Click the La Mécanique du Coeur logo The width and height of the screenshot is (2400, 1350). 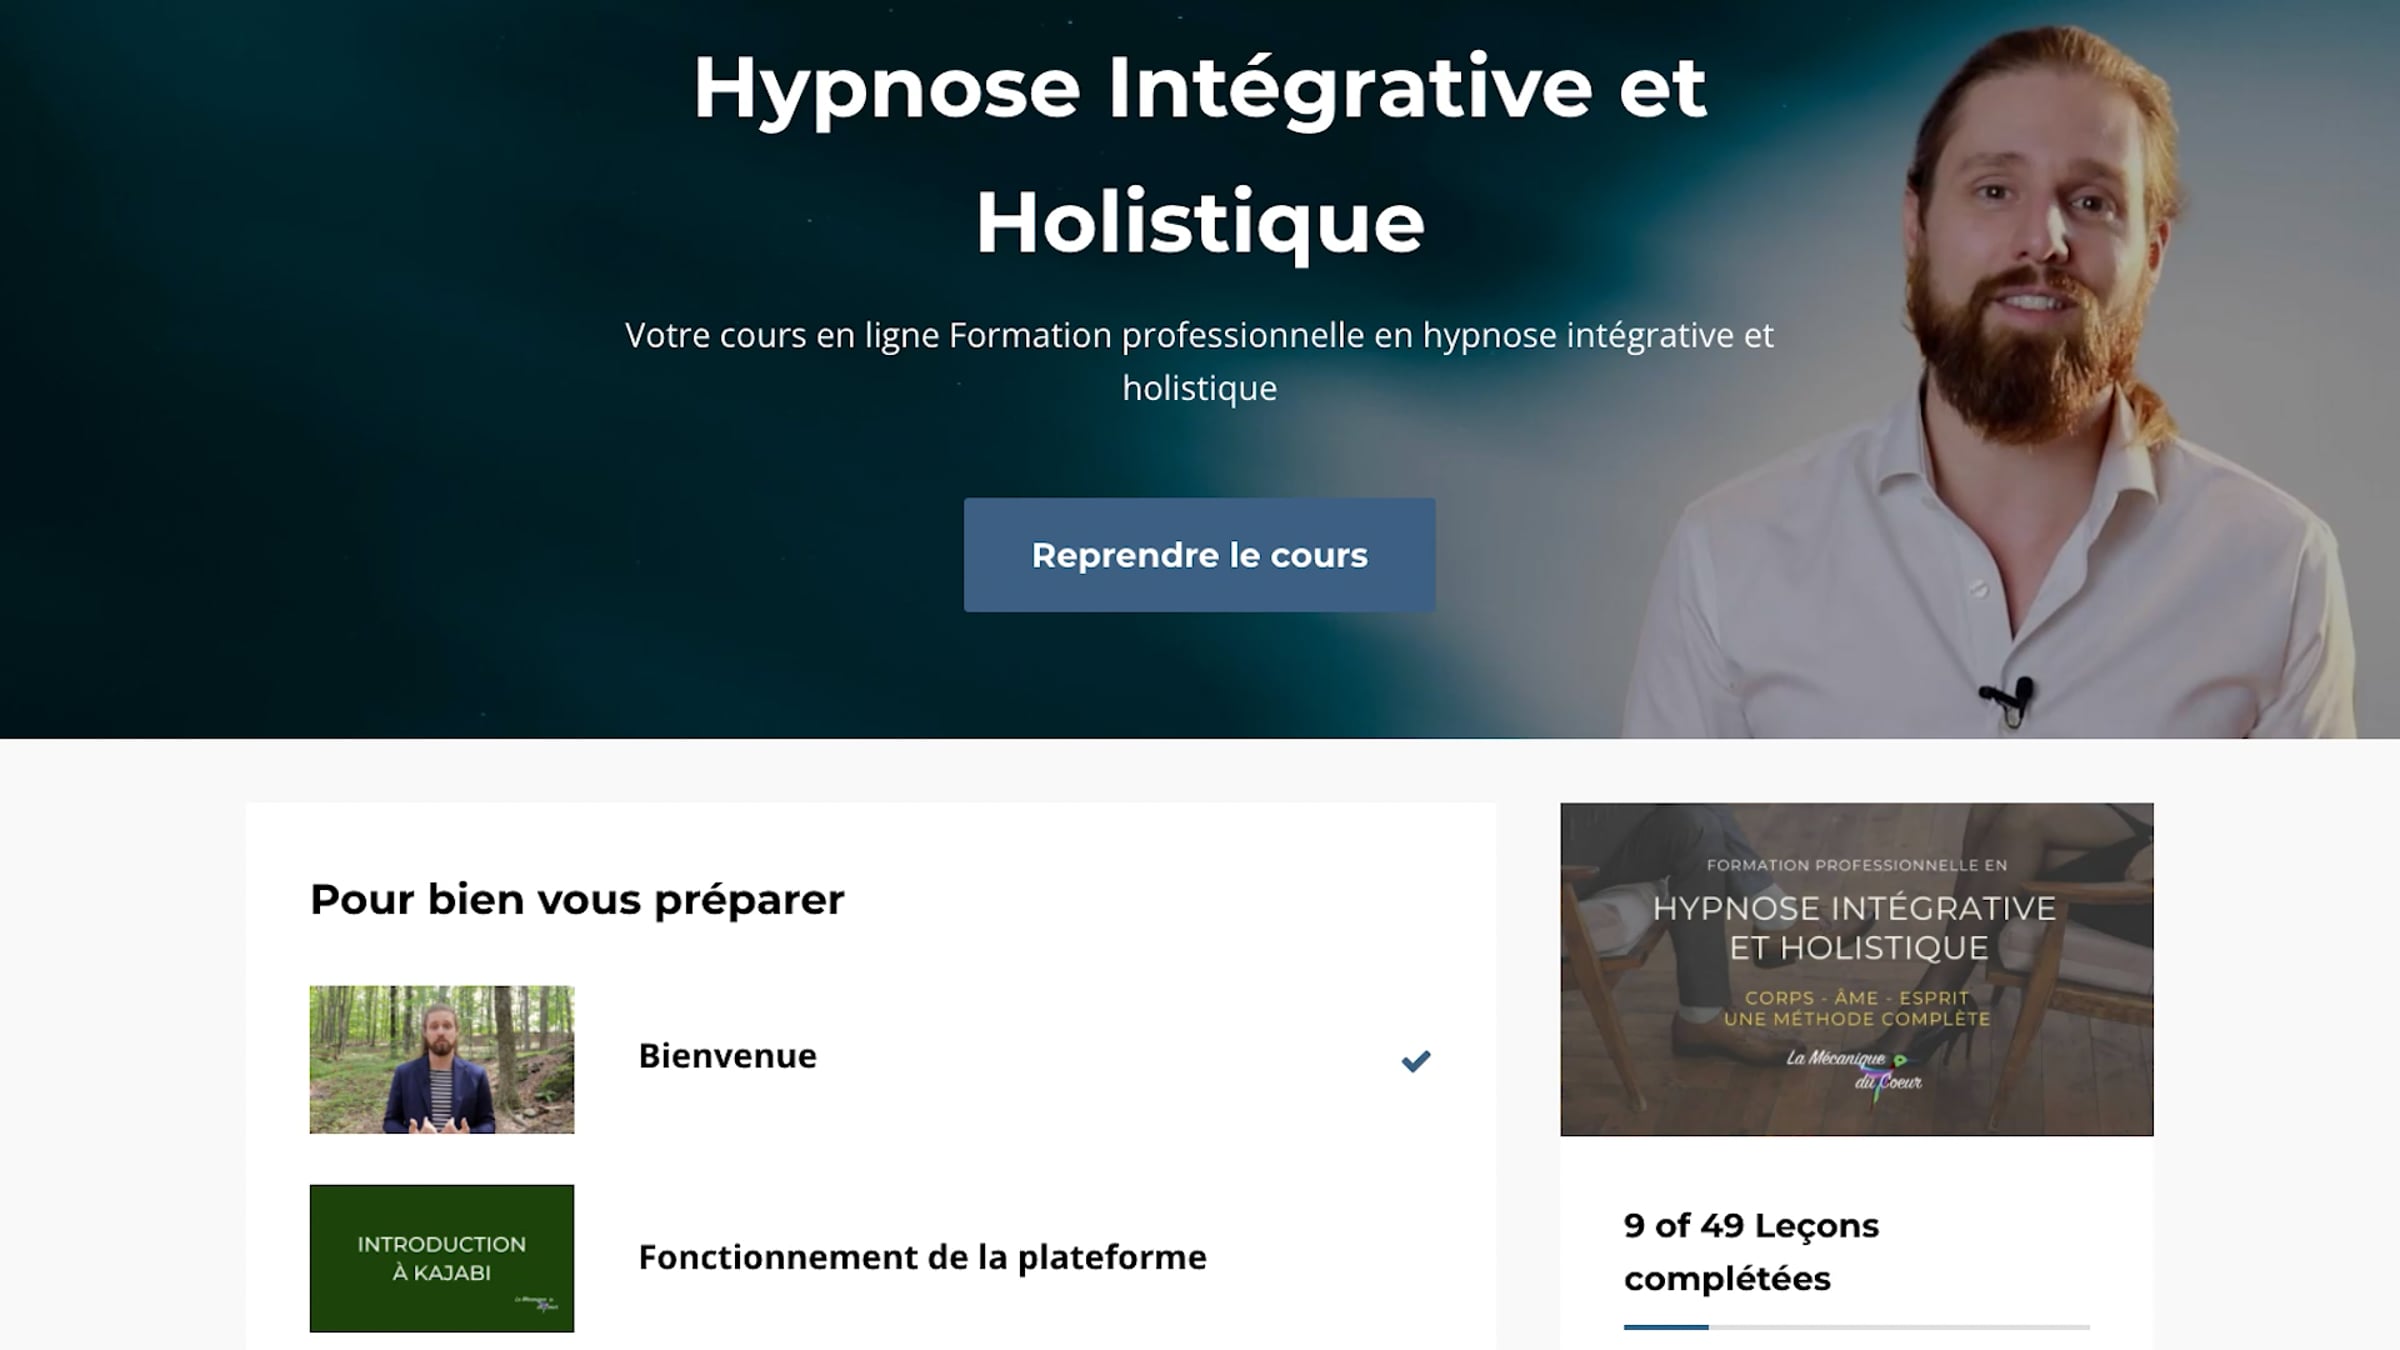pyautogui.click(x=1854, y=1070)
